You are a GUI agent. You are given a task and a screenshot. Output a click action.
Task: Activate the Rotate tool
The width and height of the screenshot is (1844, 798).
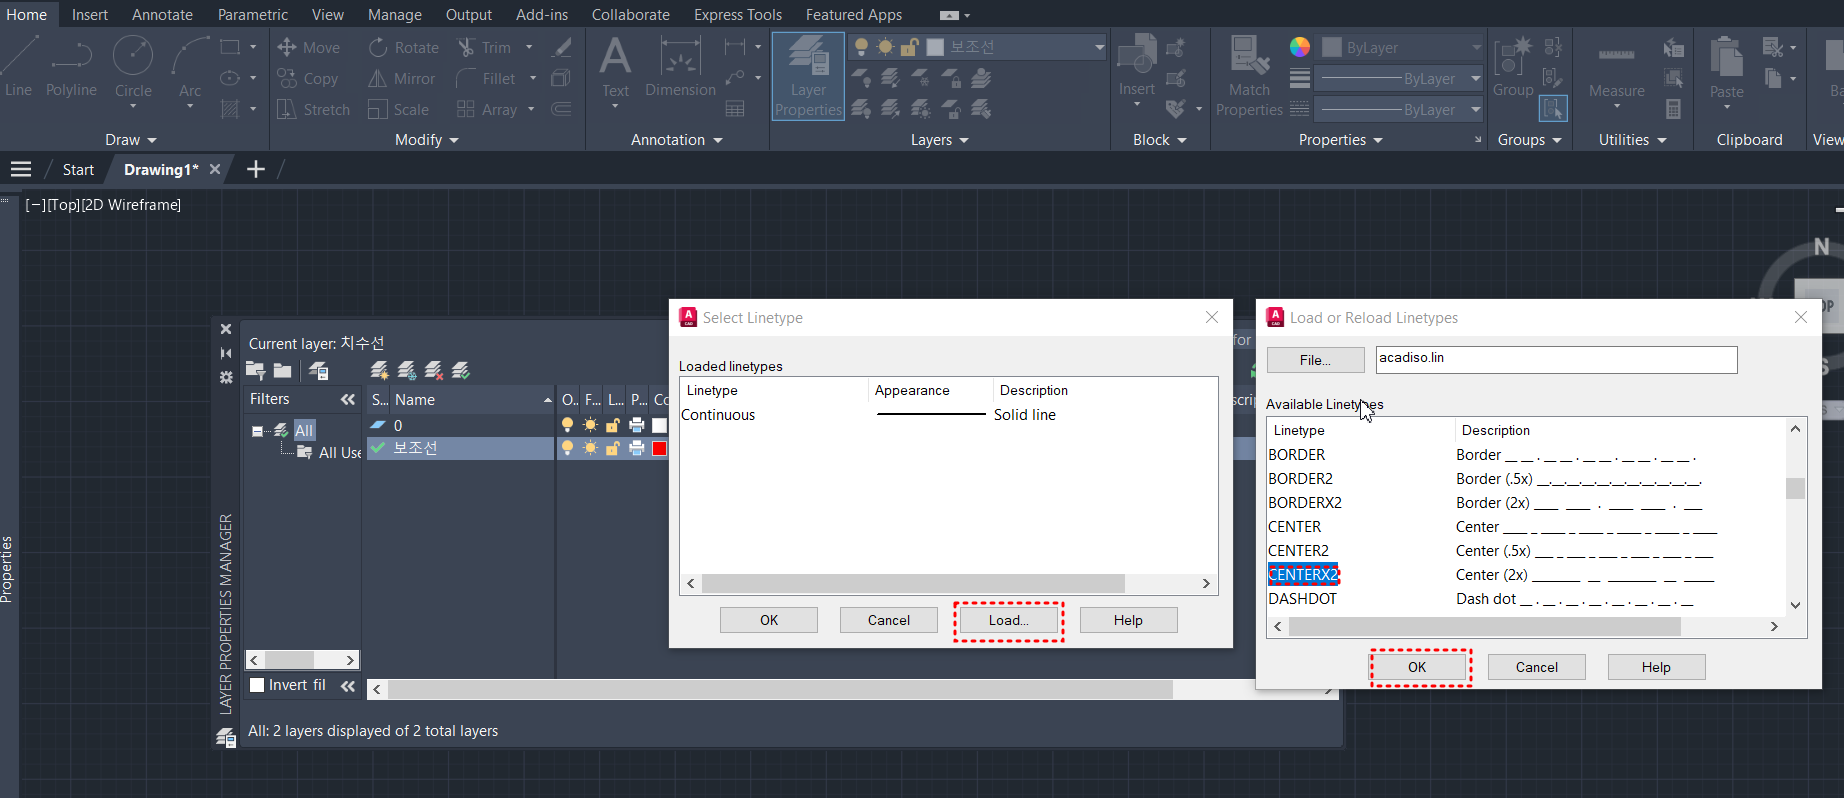(x=404, y=47)
